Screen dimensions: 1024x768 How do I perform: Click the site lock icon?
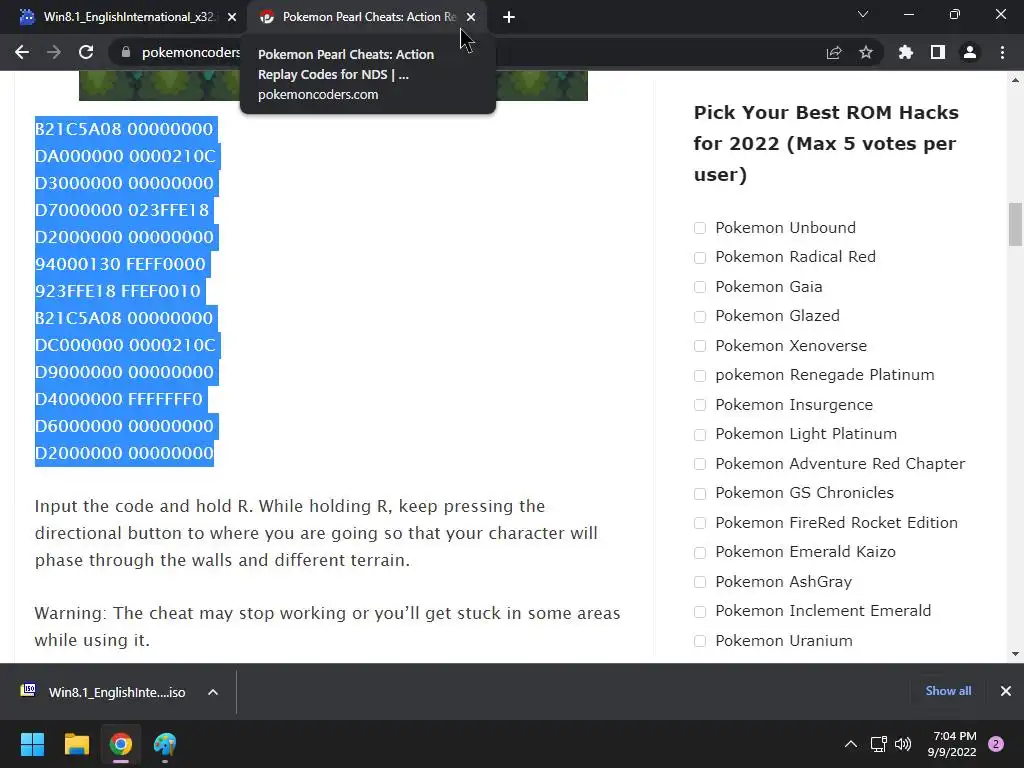(126, 52)
